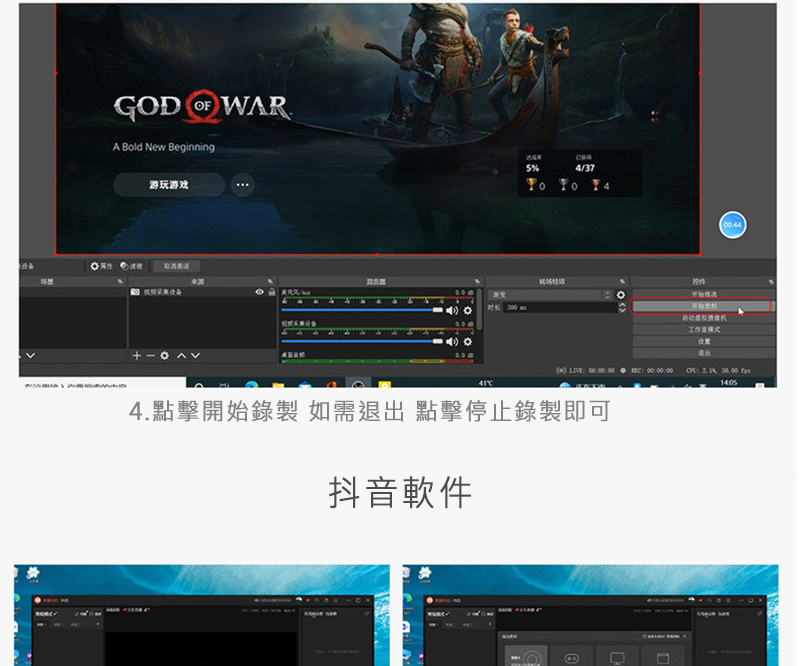Adjust the Mic/Aux volume slider

[x=360, y=310]
